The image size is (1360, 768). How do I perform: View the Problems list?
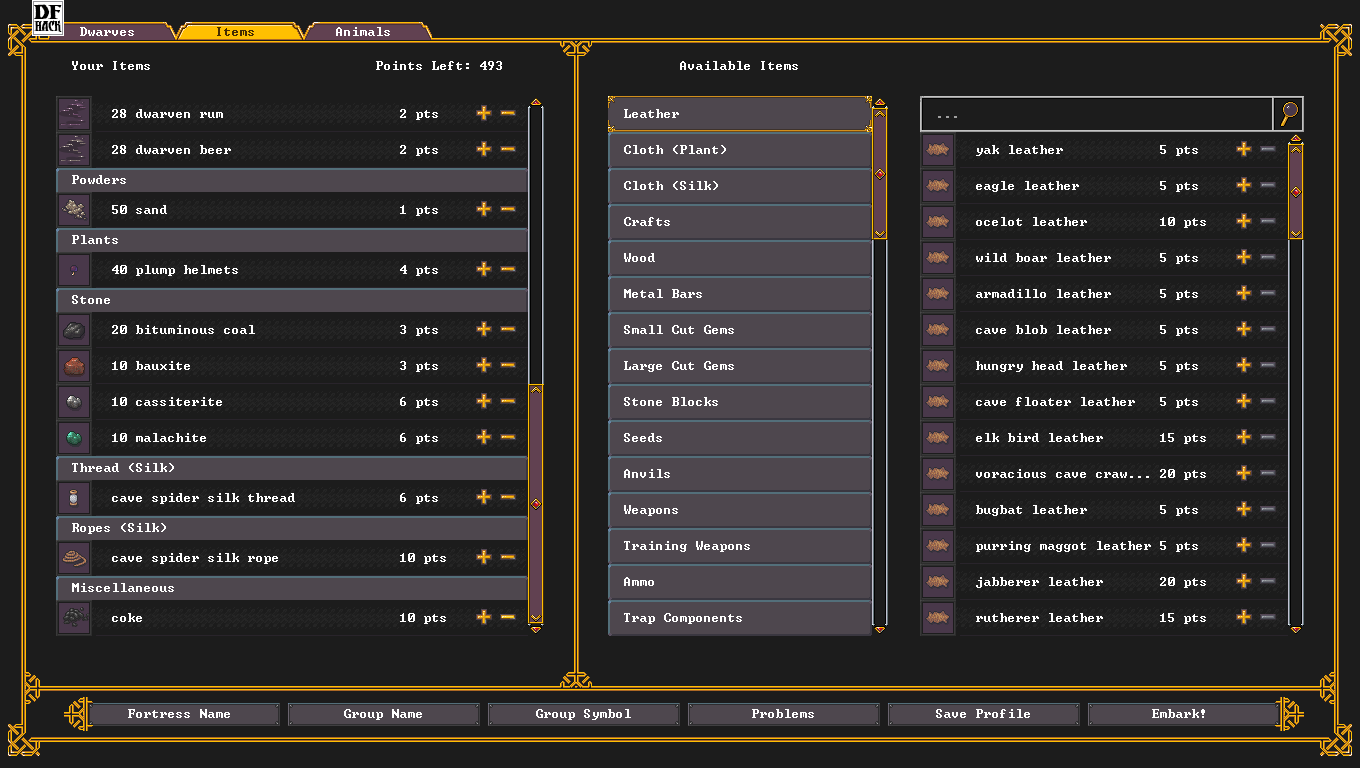coord(783,714)
